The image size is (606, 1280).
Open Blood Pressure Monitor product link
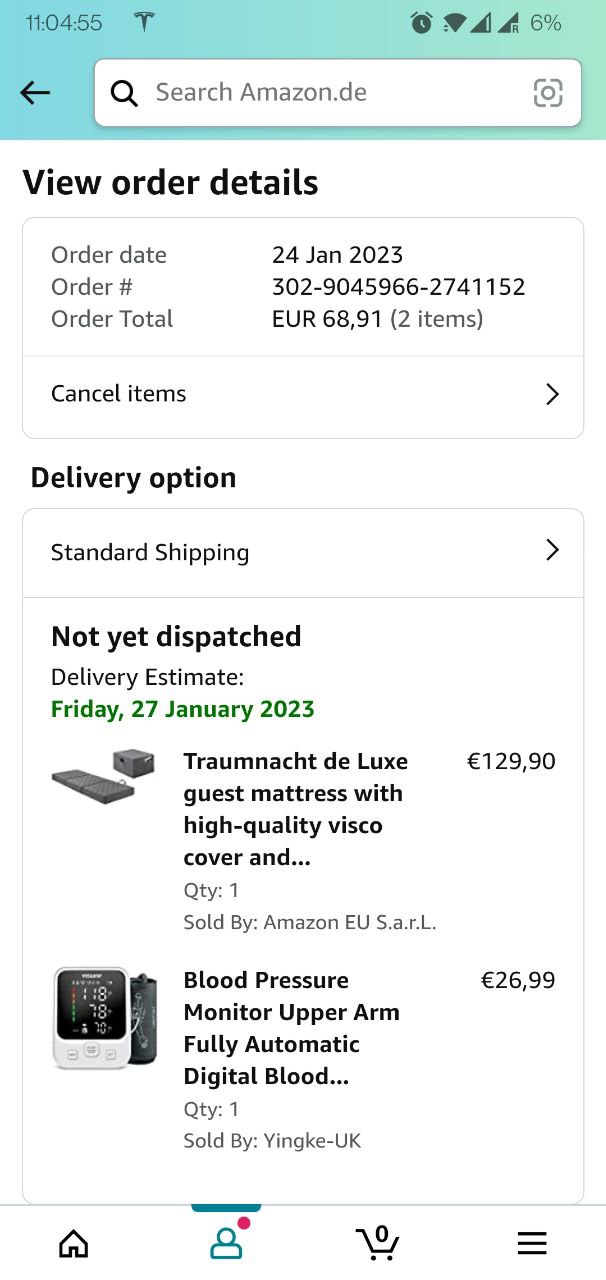pyautogui.click(x=291, y=1028)
